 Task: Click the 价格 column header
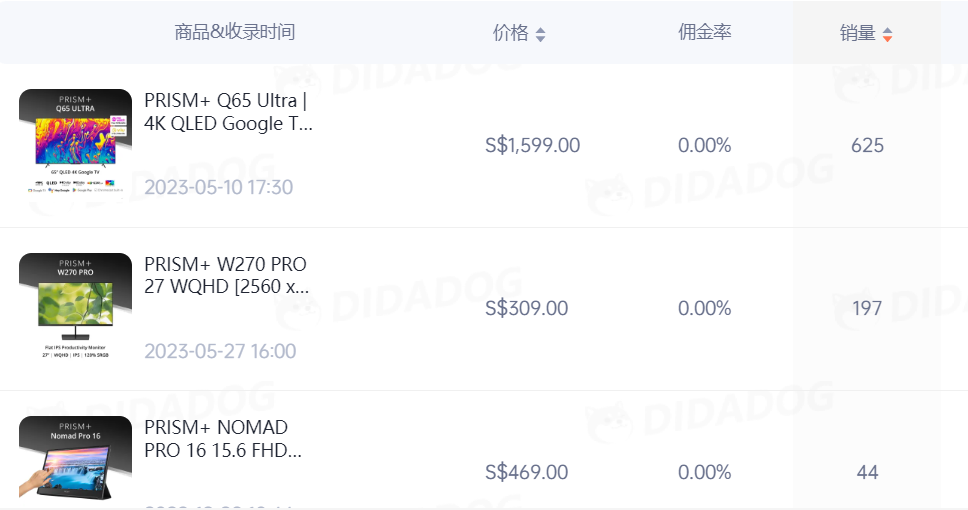[511, 33]
